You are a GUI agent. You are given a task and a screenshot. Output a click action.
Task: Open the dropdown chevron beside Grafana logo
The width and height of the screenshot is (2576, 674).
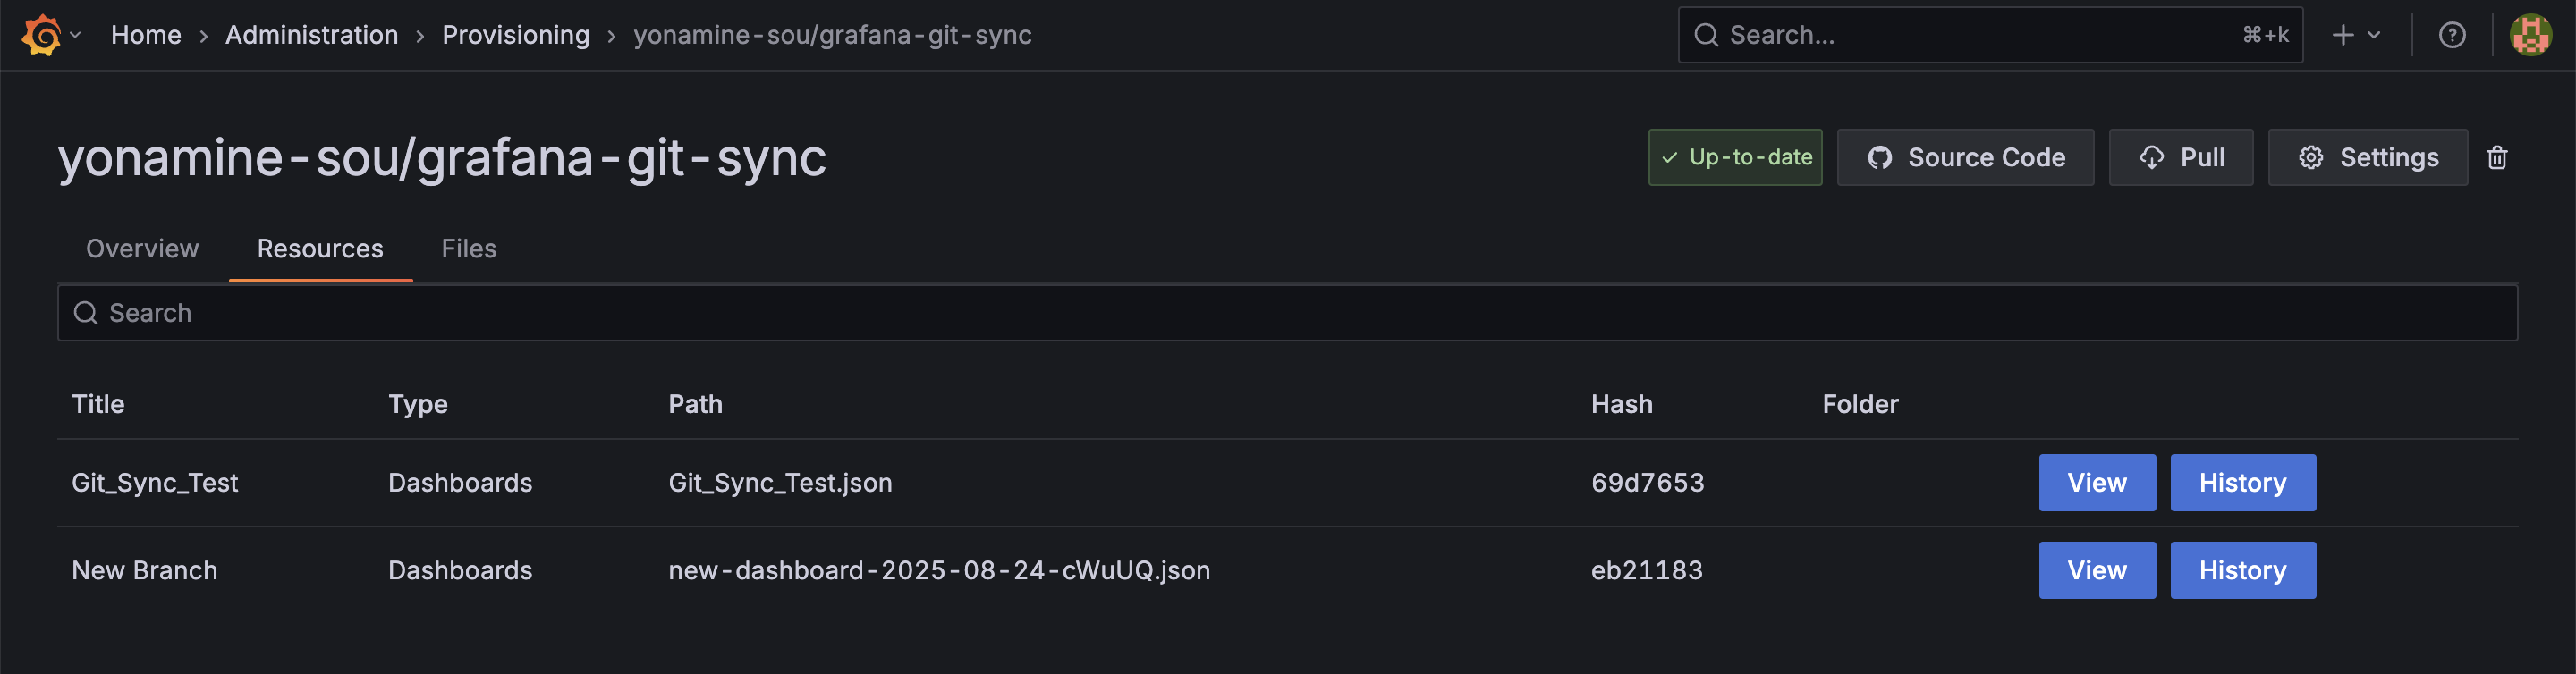[x=76, y=35]
